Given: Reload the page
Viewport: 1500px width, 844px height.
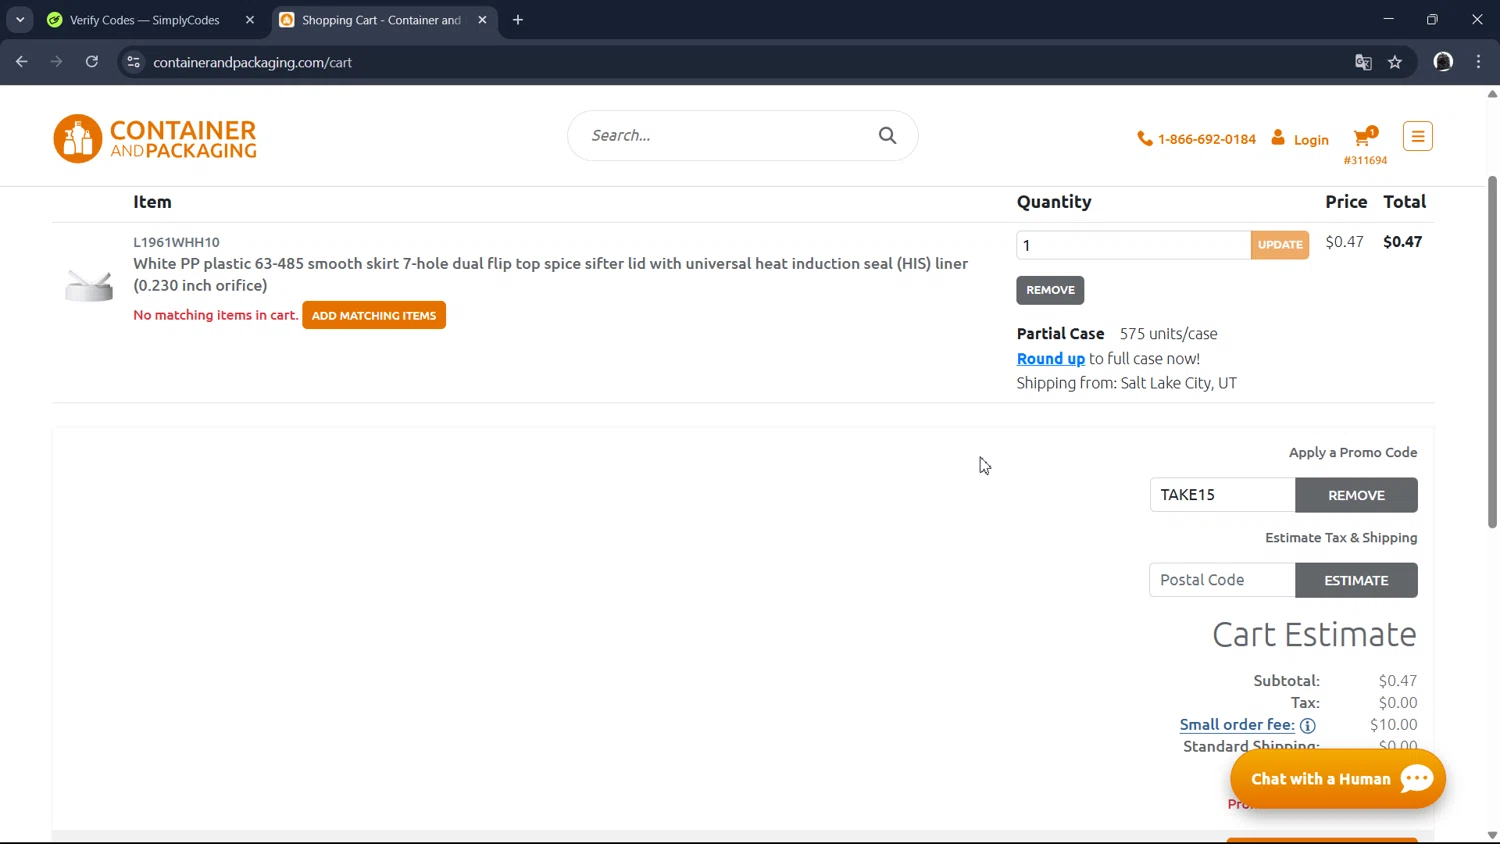Looking at the screenshot, I should point(92,62).
